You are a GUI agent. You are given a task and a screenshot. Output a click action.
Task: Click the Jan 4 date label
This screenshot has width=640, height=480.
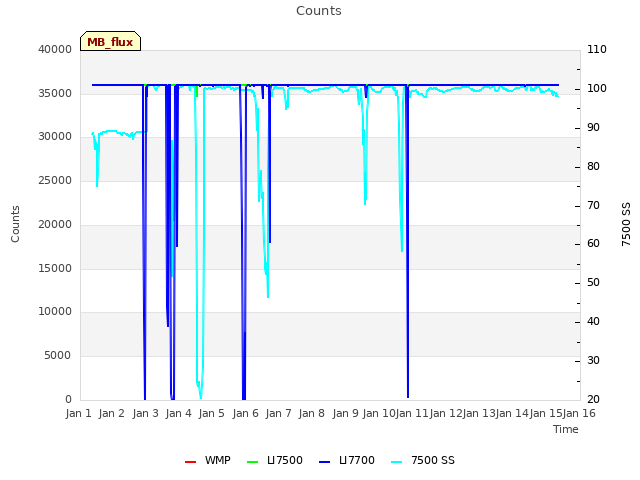click(x=178, y=413)
